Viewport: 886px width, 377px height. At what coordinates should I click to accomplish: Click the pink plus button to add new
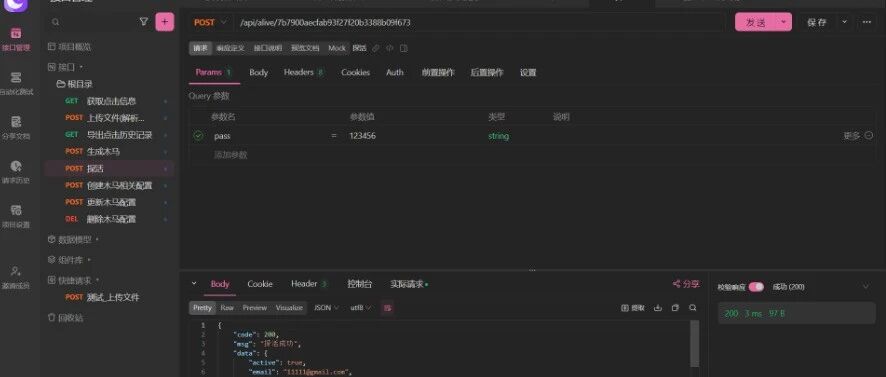164,22
